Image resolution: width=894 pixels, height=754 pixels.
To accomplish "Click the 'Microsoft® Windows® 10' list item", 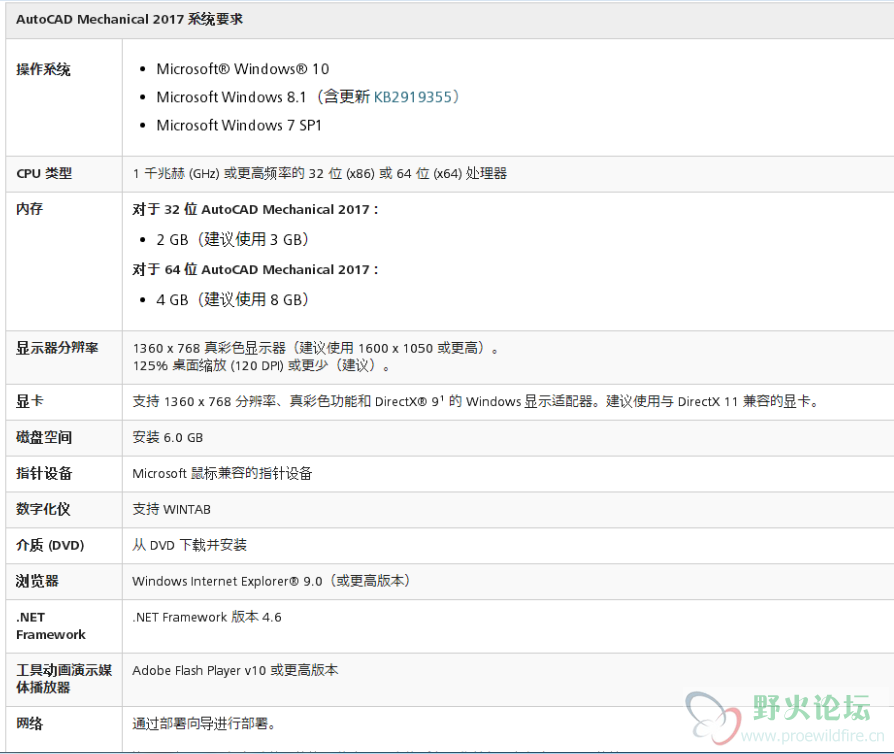I will tap(243, 69).
